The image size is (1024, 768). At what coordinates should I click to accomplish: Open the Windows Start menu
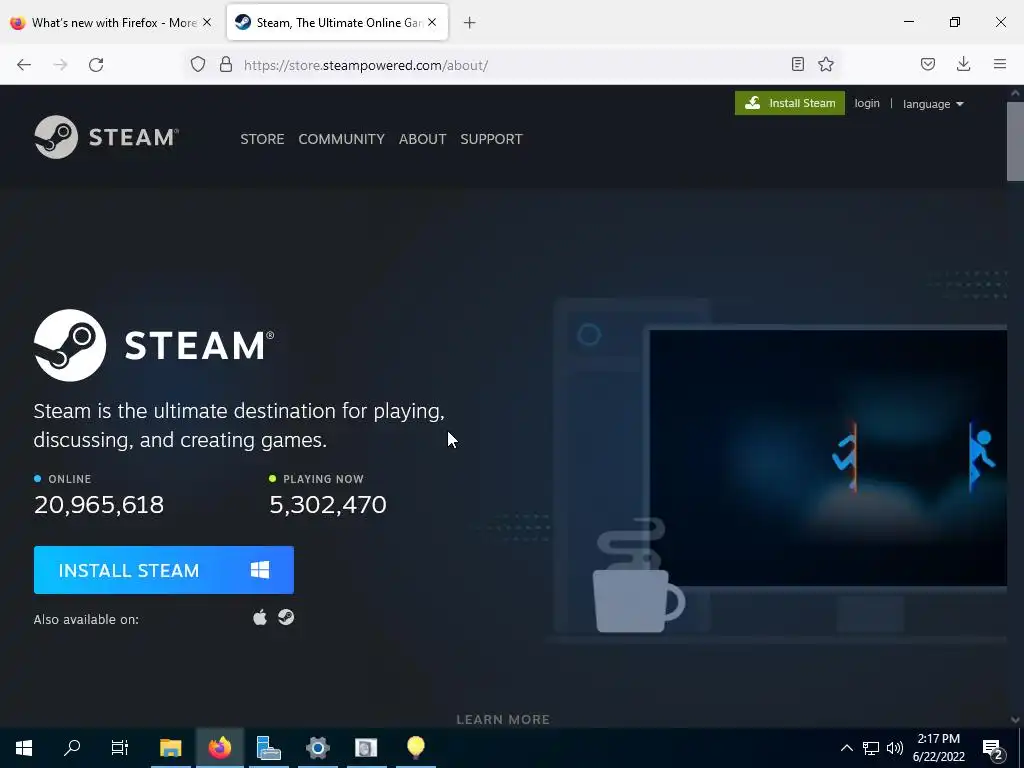(x=24, y=748)
